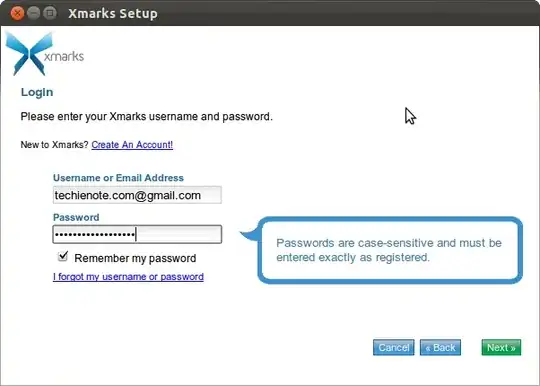Click the case-sensitive password hint bubble
This screenshot has height=386, width=540.
click(390, 250)
